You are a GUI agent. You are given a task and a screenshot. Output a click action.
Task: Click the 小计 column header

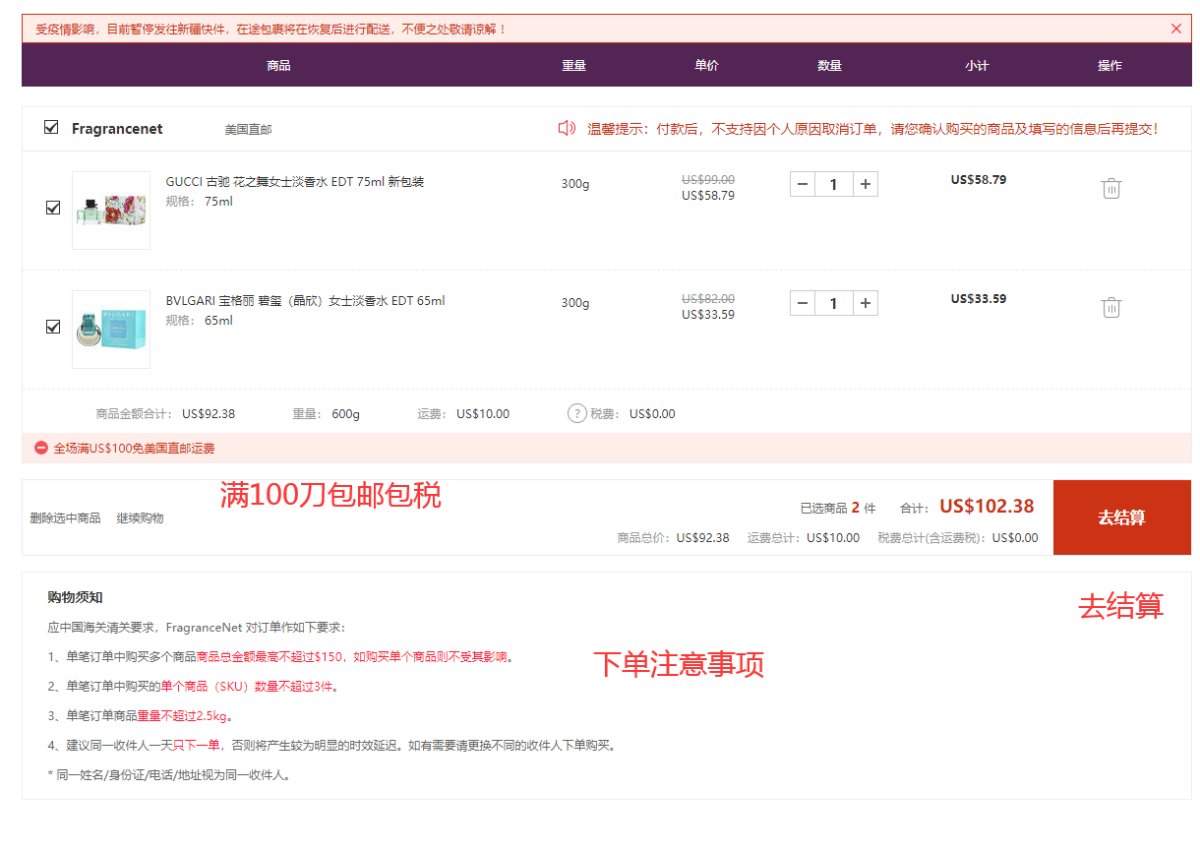(x=977, y=66)
